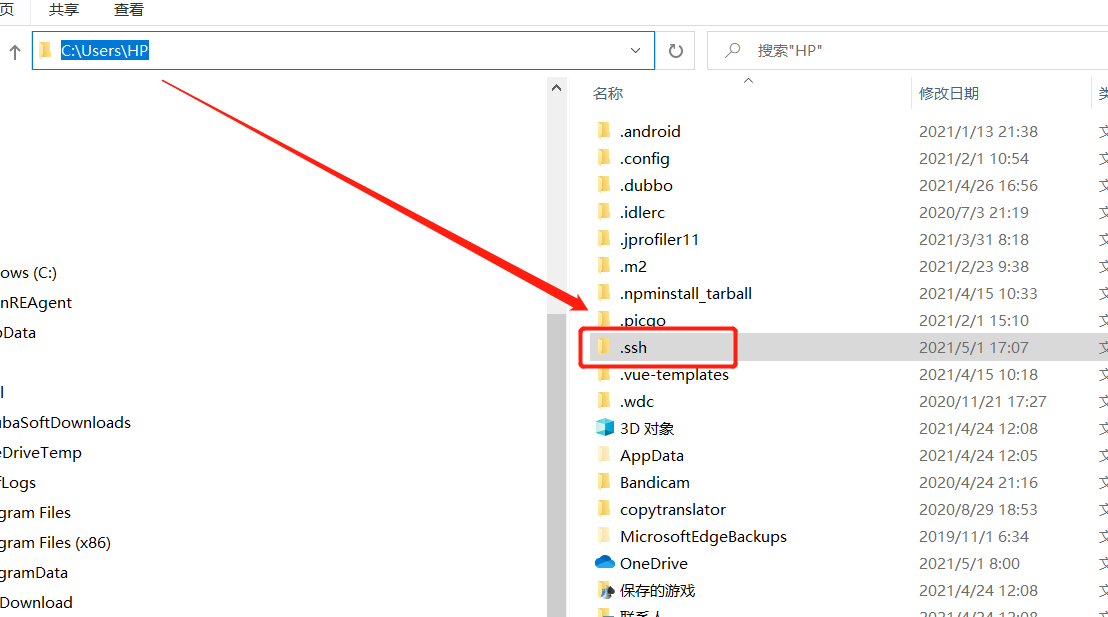Select the C:\Users\HP address bar field
This screenshot has width=1108, height=617.
pyautogui.click(x=343, y=51)
